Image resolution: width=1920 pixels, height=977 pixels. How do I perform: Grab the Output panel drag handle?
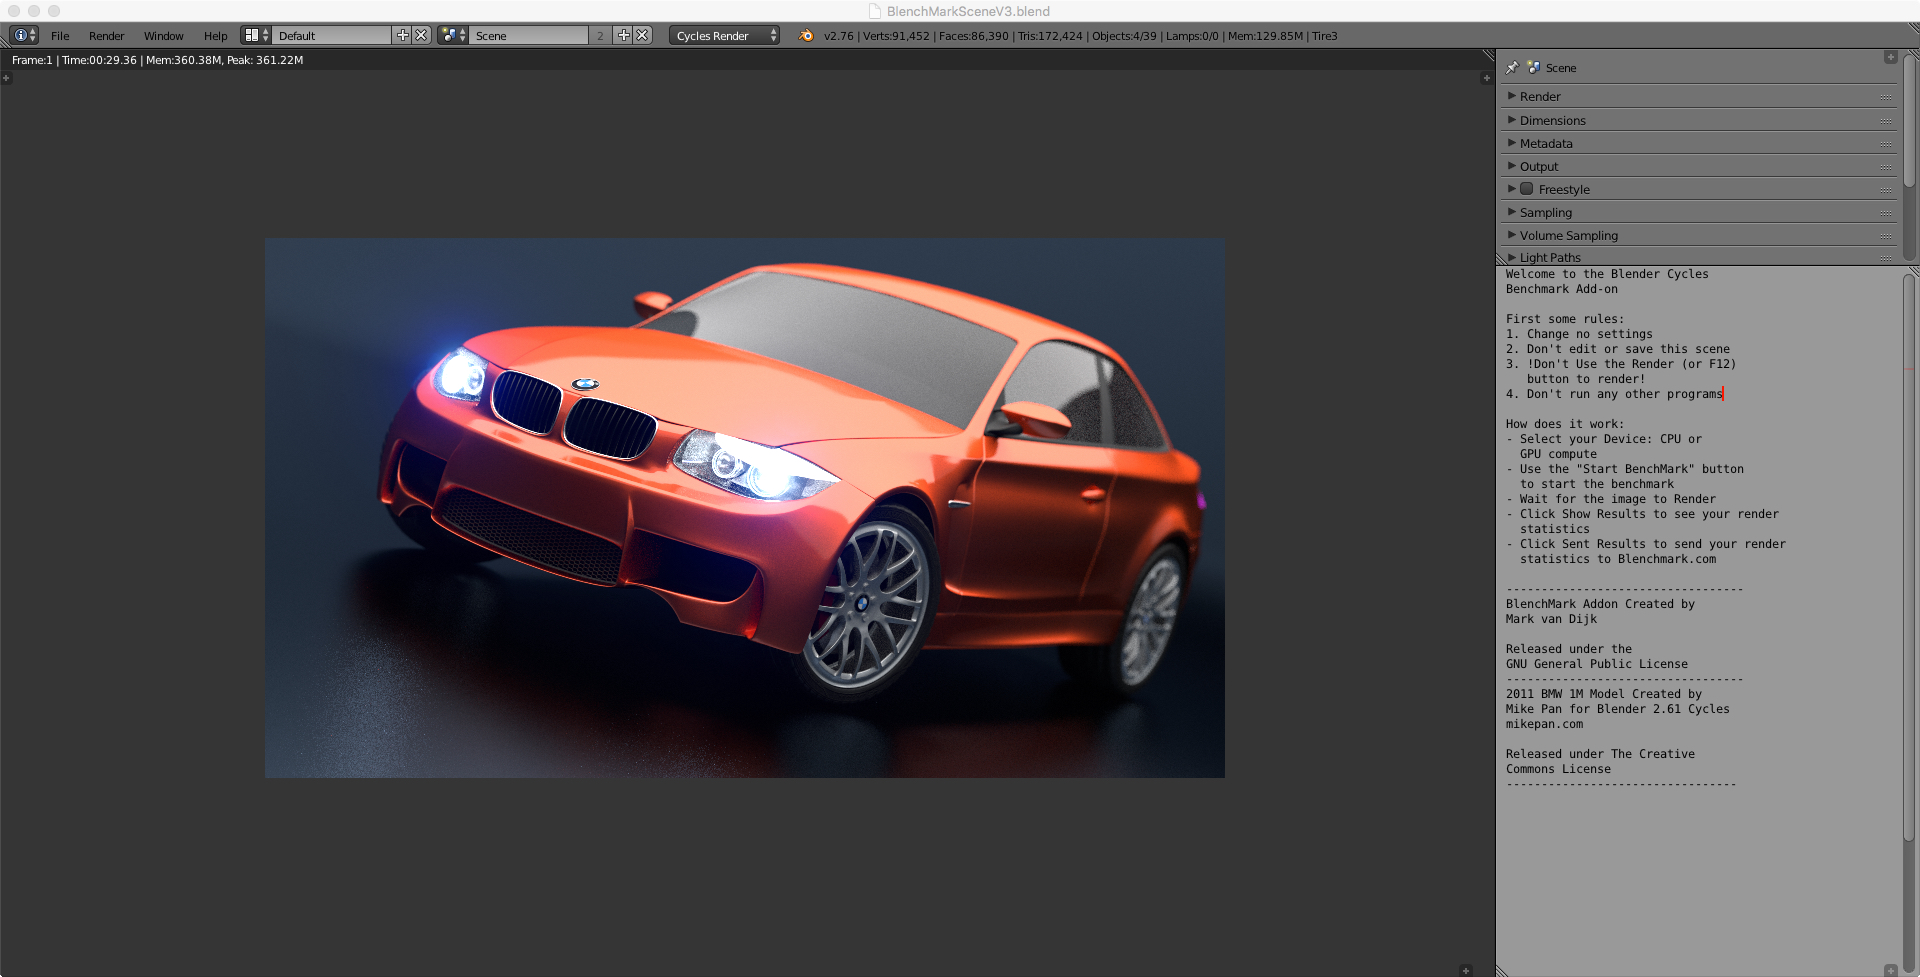click(x=1886, y=167)
